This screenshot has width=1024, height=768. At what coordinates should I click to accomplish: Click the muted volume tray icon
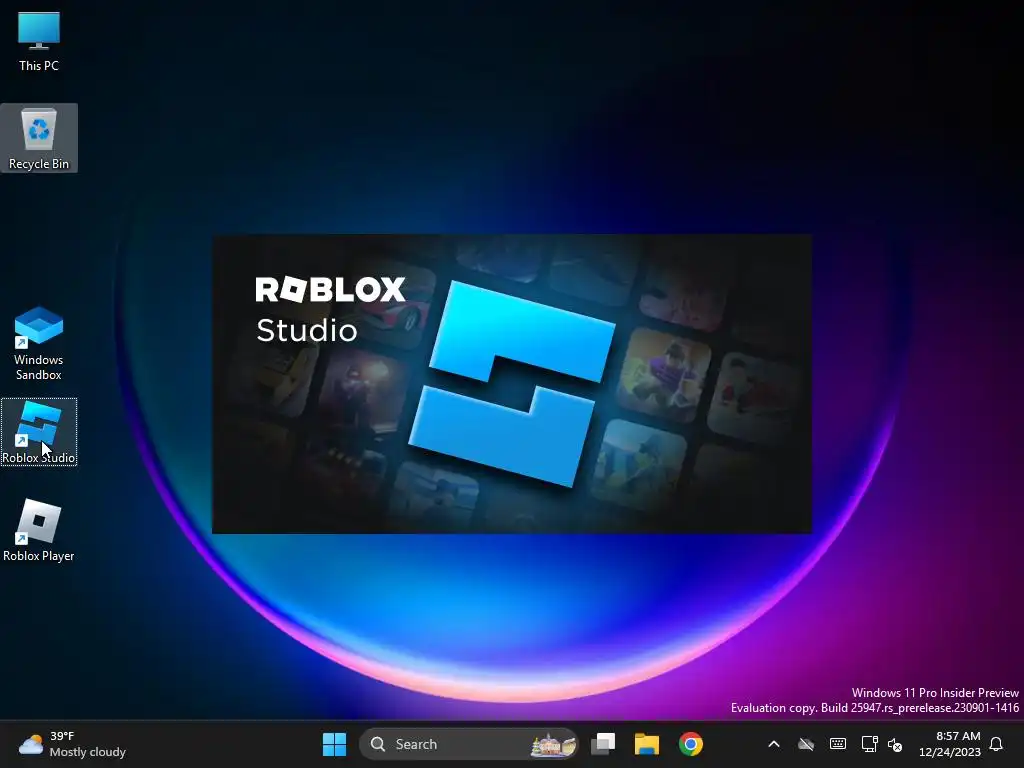point(895,744)
